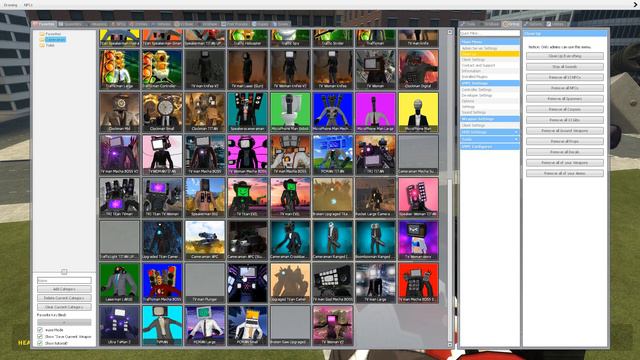
Task: Click the Add Category button
Action: point(64,289)
